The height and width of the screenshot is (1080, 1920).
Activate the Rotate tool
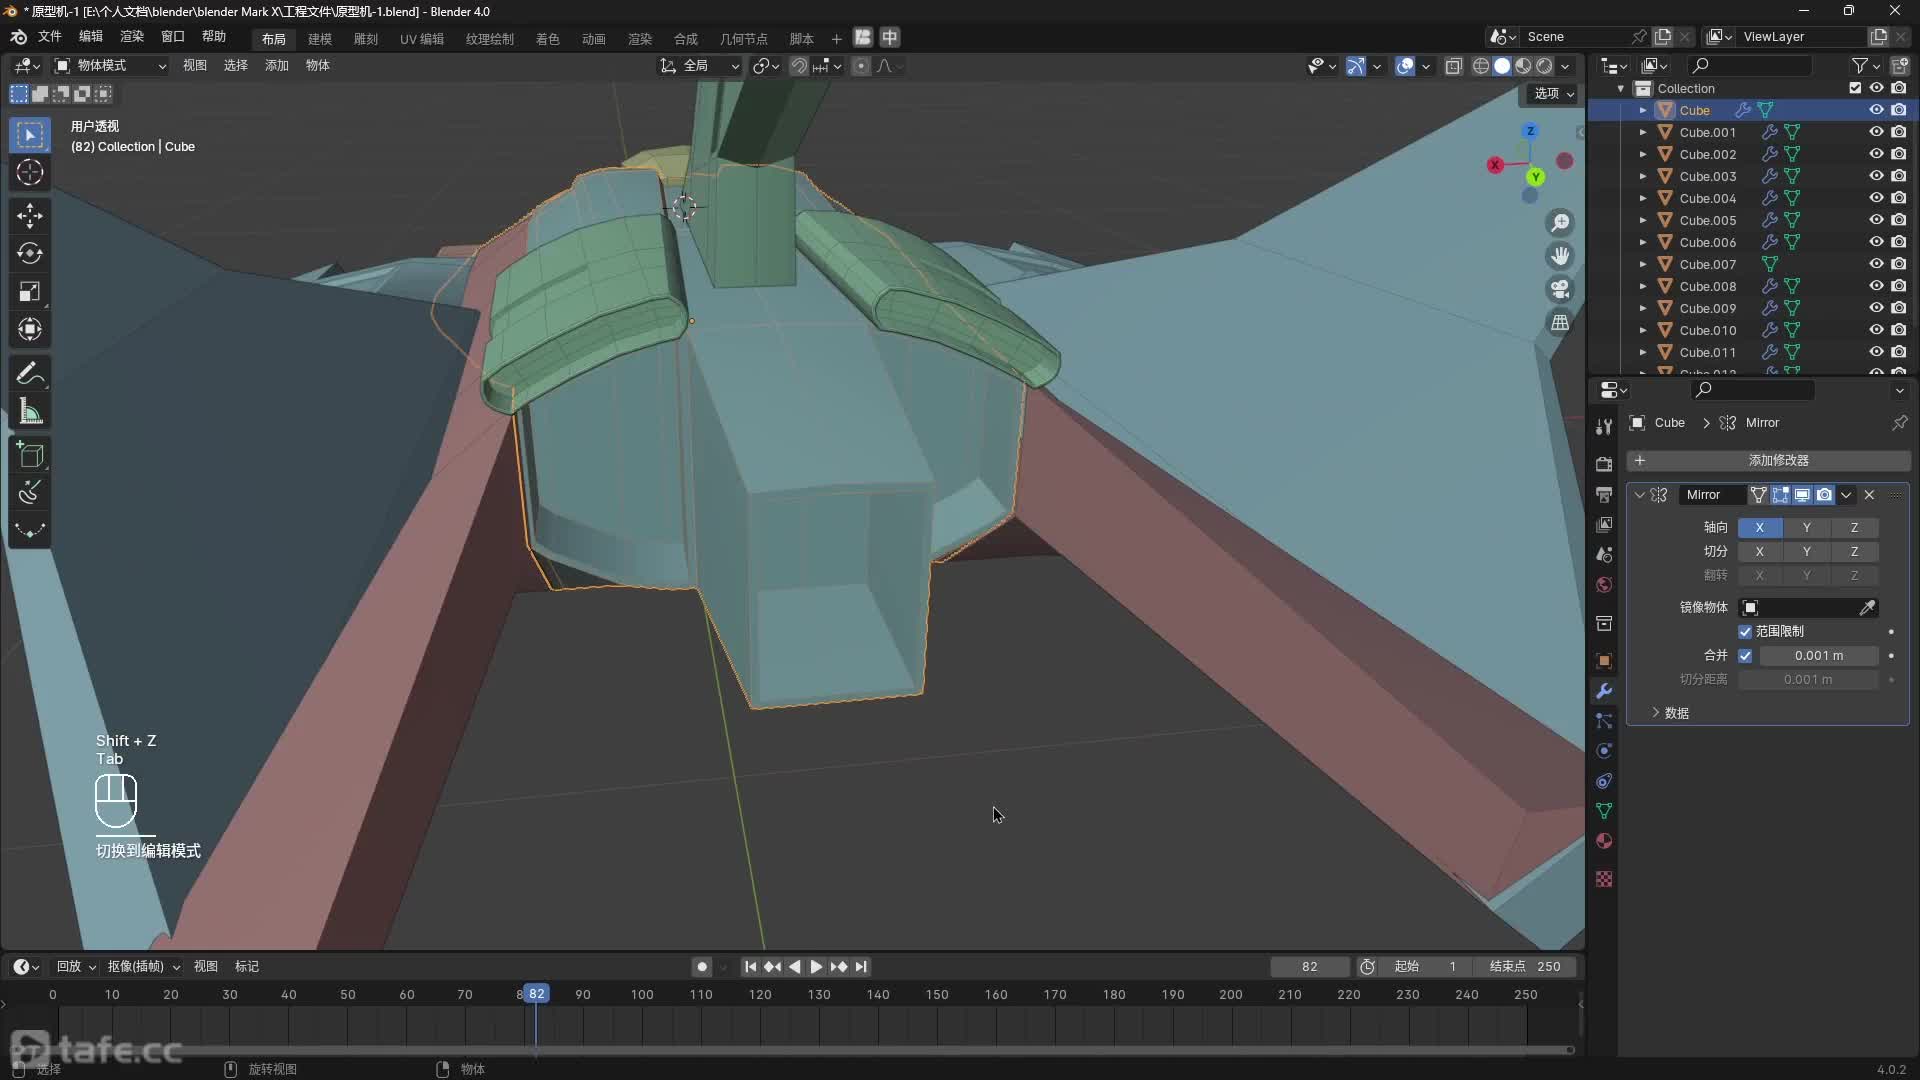(30, 254)
